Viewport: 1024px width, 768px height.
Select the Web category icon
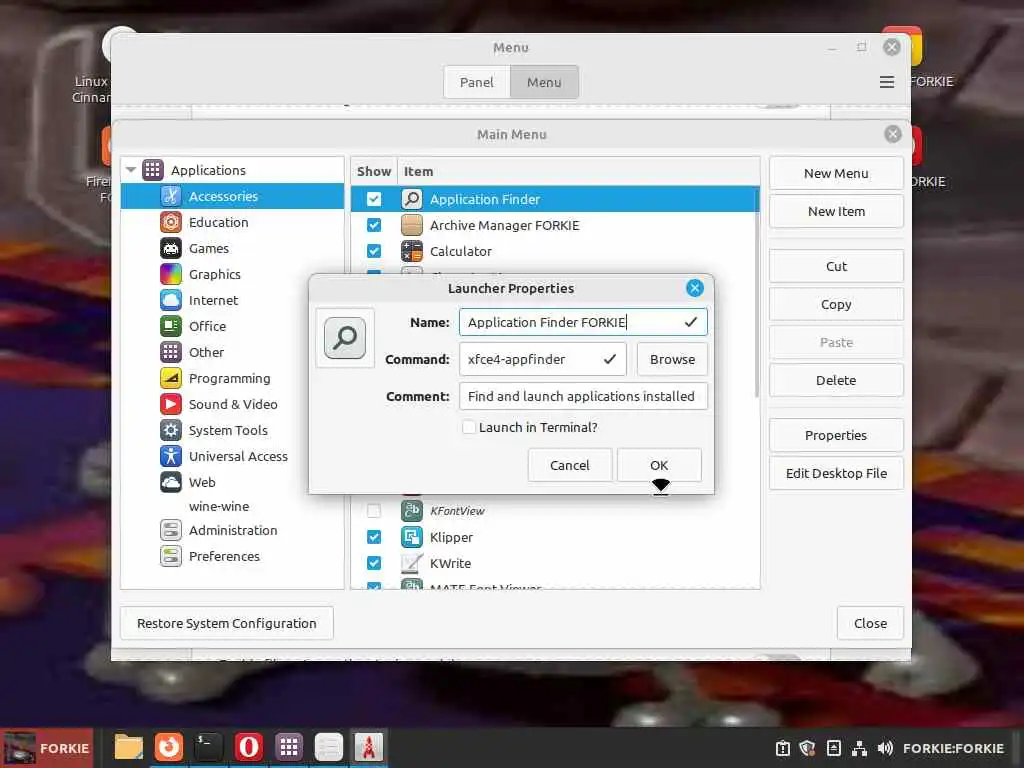click(170, 482)
